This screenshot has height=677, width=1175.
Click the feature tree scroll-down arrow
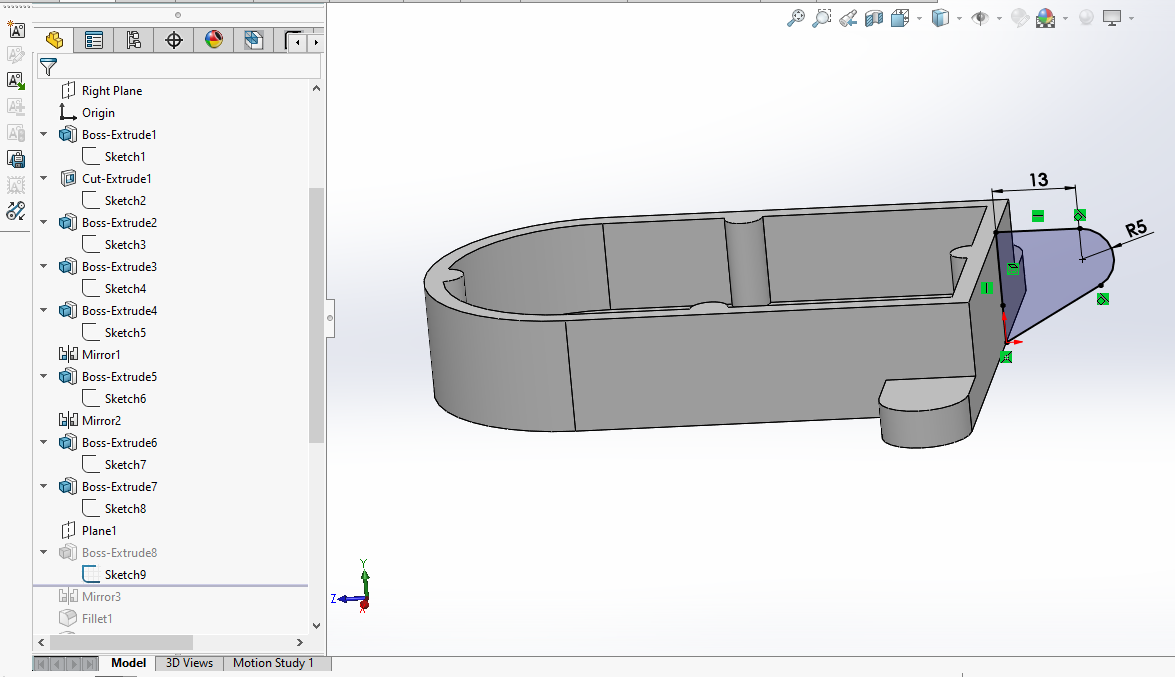317,626
